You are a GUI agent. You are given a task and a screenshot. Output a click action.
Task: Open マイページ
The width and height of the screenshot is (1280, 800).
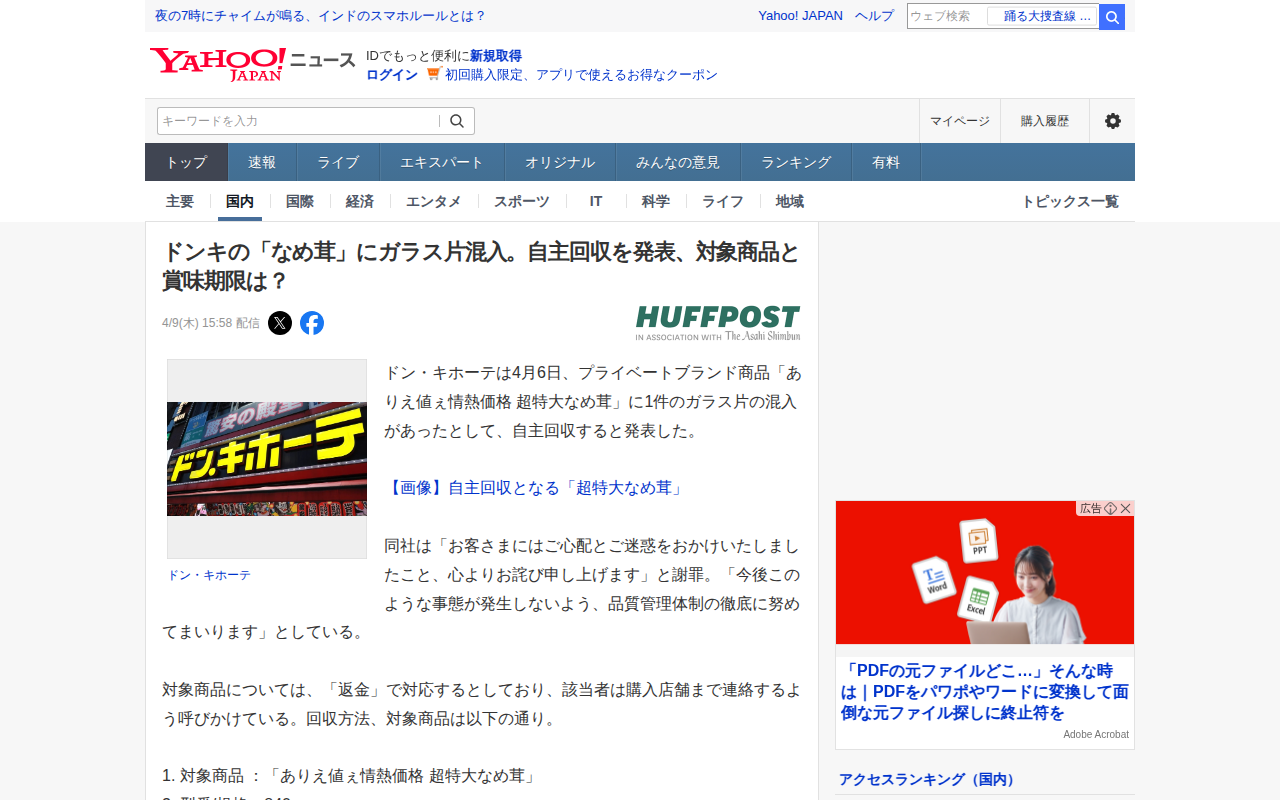click(x=960, y=121)
